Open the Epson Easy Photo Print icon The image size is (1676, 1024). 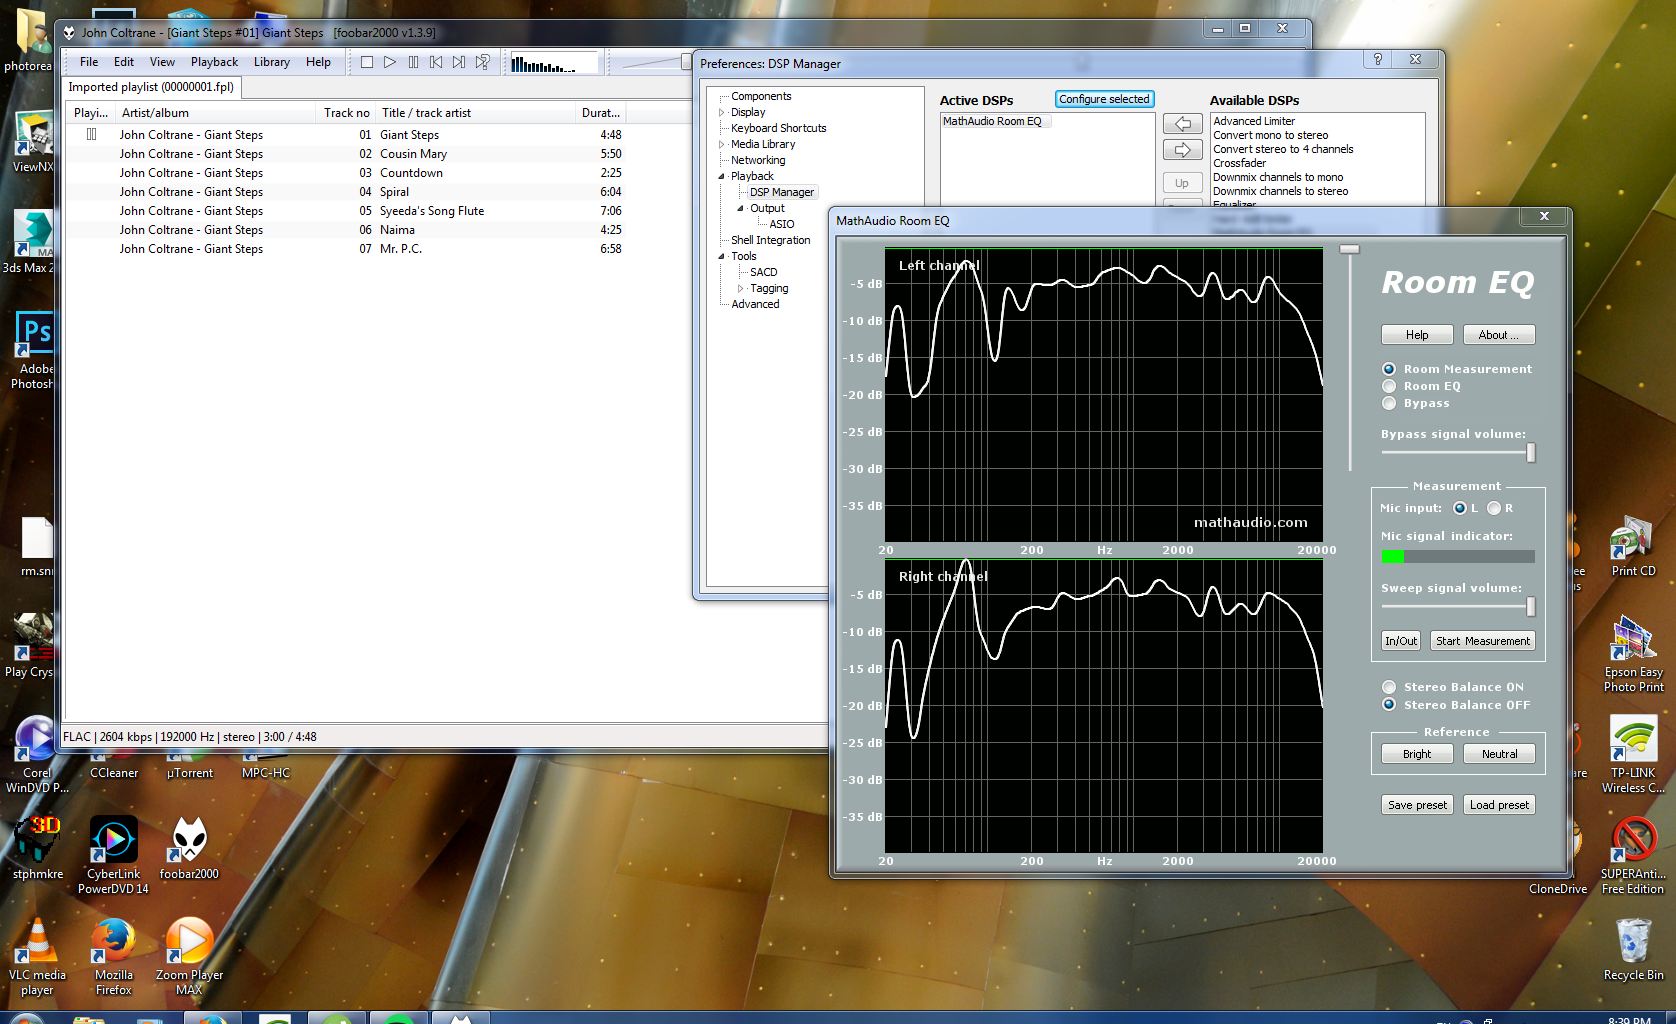click(x=1633, y=654)
